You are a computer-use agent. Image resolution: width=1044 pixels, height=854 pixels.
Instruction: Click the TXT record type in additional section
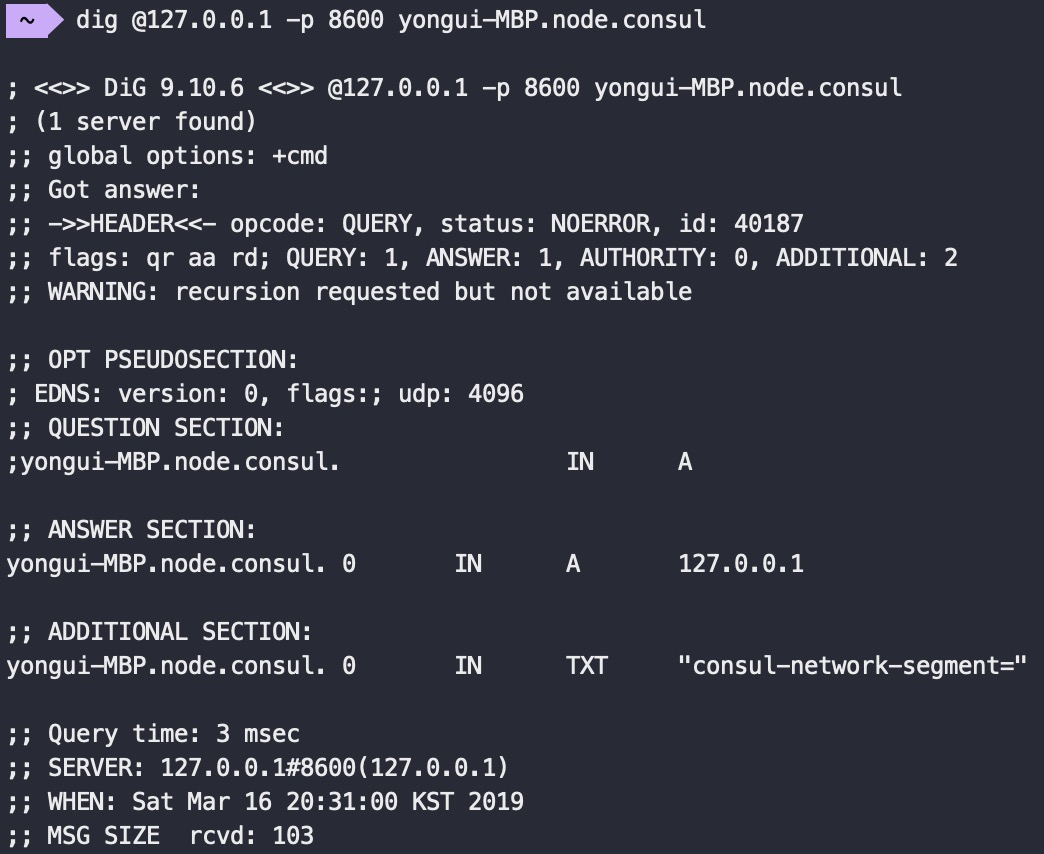coord(587,666)
